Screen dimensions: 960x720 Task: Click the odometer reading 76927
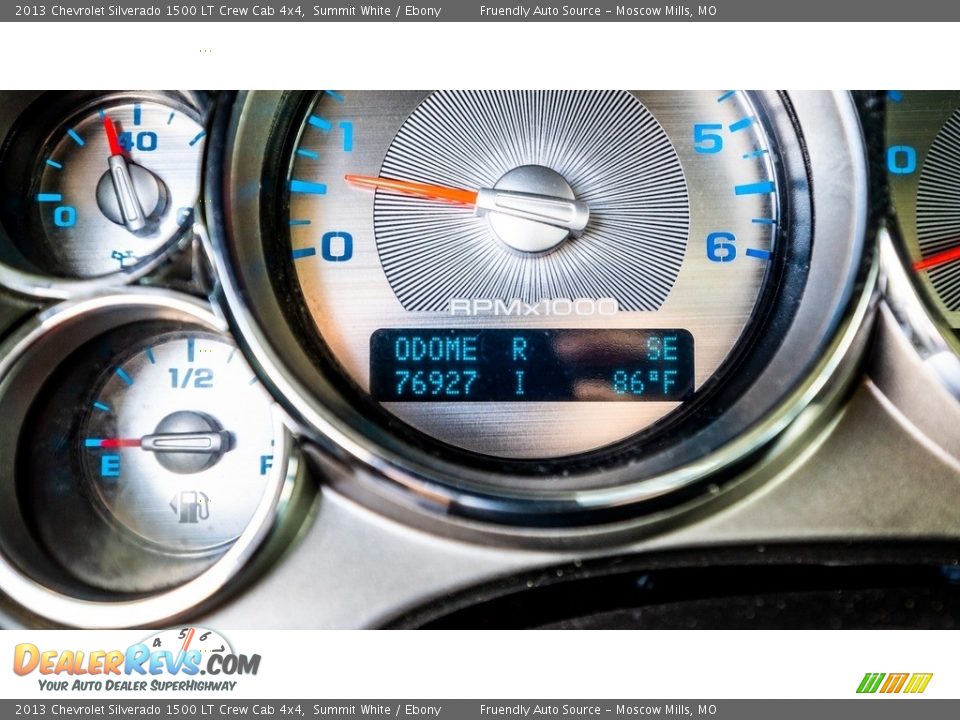pyautogui.click(x=436, y=383)
